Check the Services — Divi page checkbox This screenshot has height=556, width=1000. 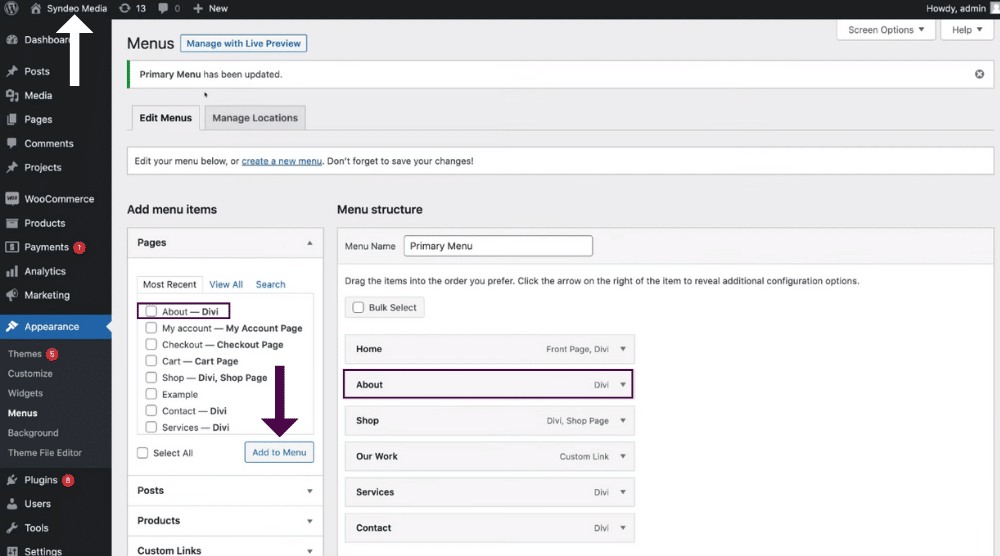click(x=151, y=427)
